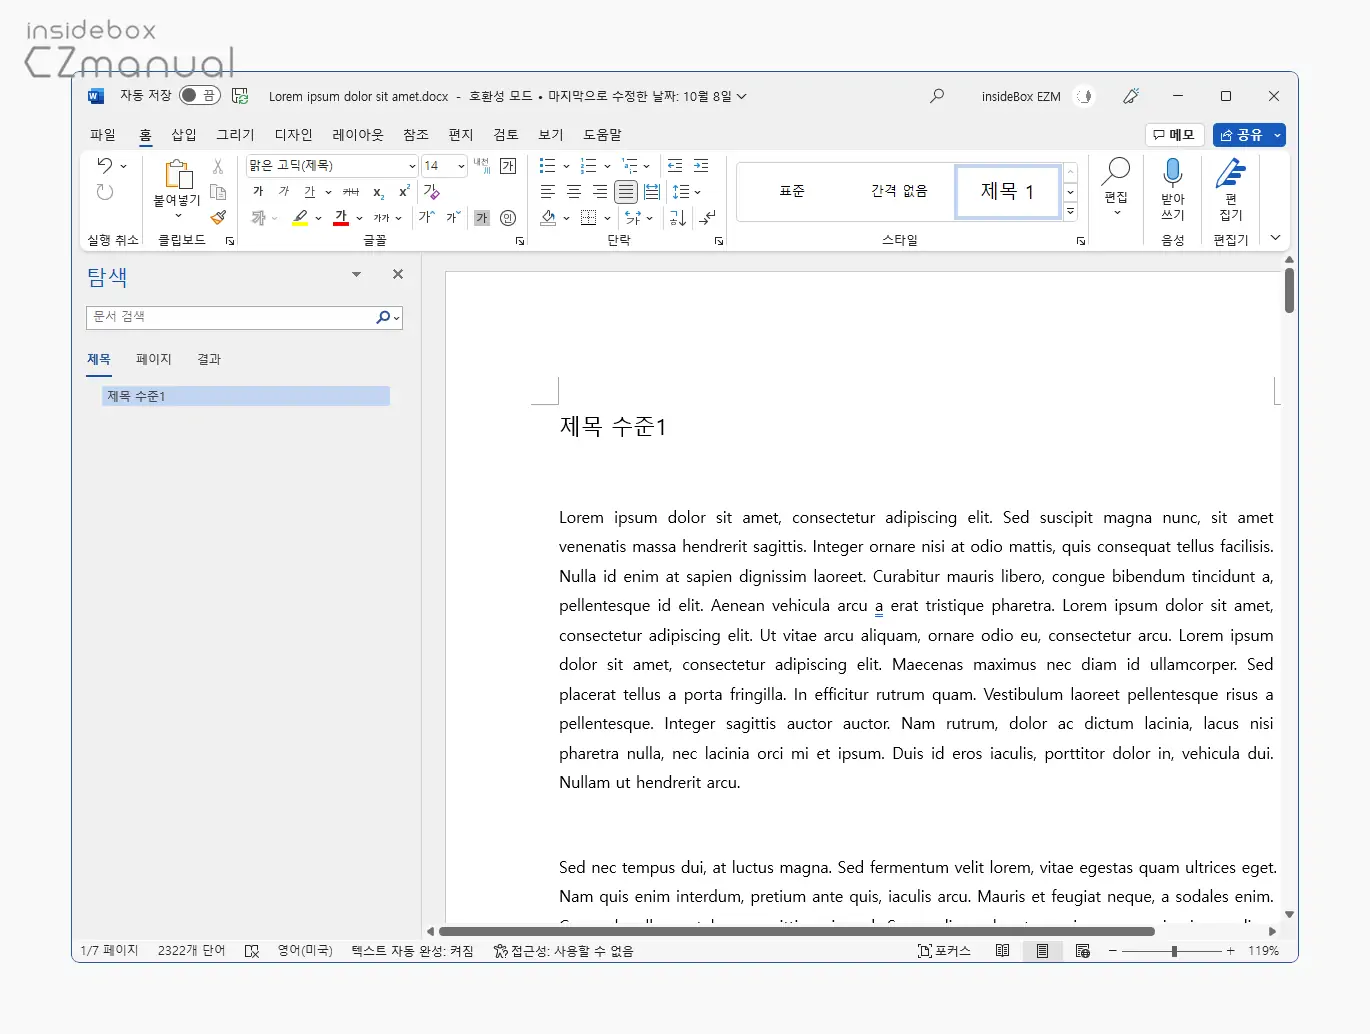
Task: Select the 페이지 tab in navigation pane
Action: [153, 359]
